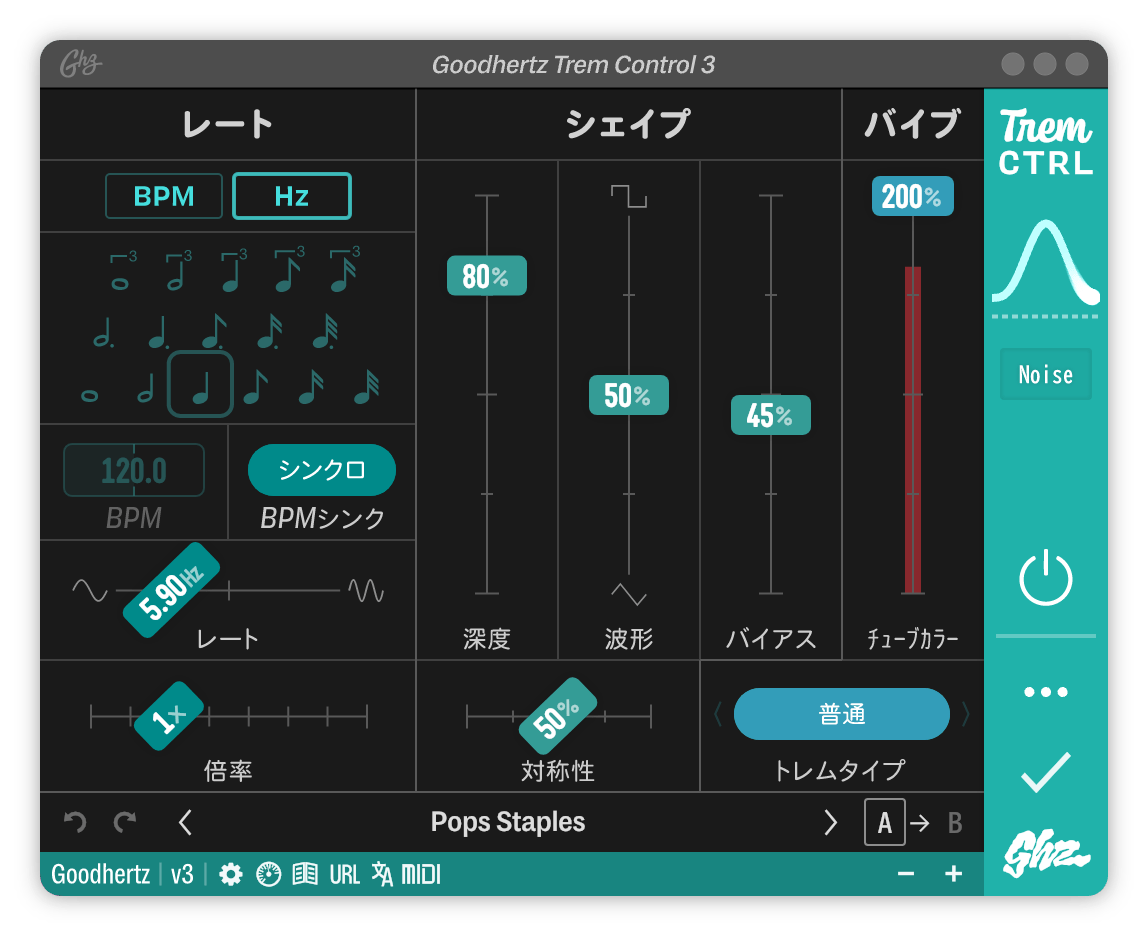This screenshot has height=936, width=1148.
Task: Click the URL icon in the bottom bar
Action: 344,874
